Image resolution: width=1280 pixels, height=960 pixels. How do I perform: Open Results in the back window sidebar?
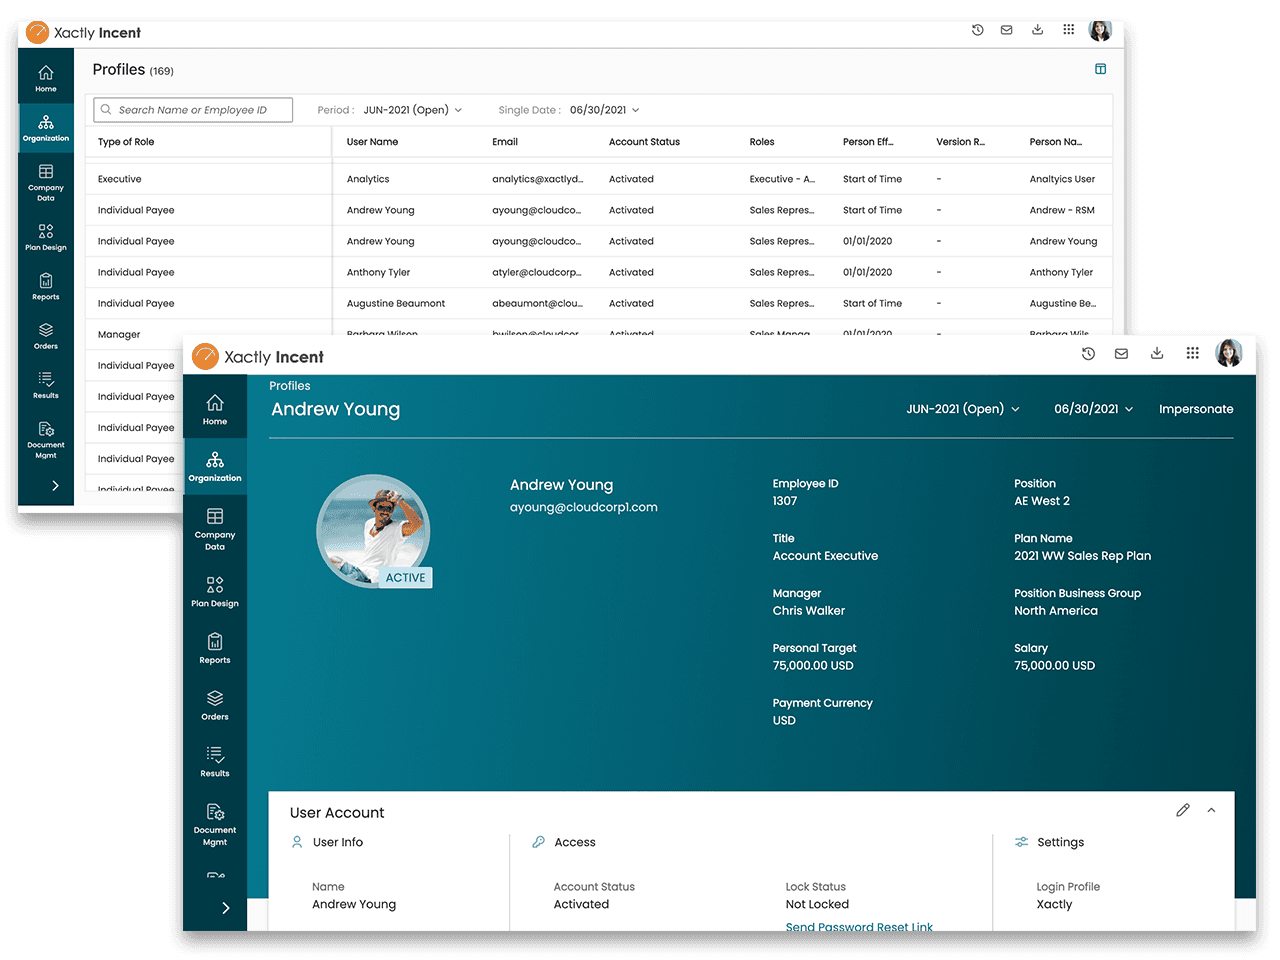tap(46, 385)
